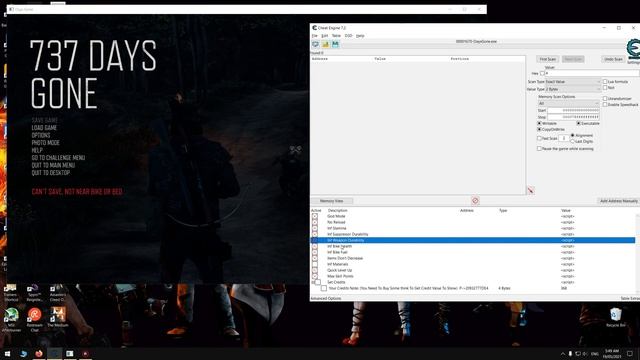This screenshot has width=640, height=360.
Task: Expand the Set Credits group
Action: point(313,282)
